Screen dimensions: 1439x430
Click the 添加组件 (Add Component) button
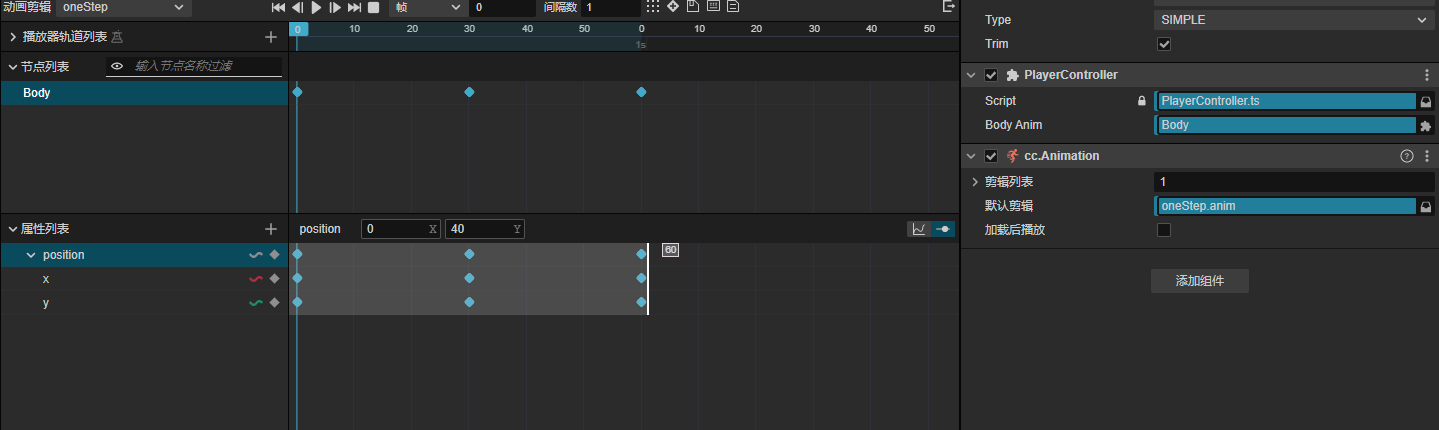pyautogui.click(x=1199, y=281)
